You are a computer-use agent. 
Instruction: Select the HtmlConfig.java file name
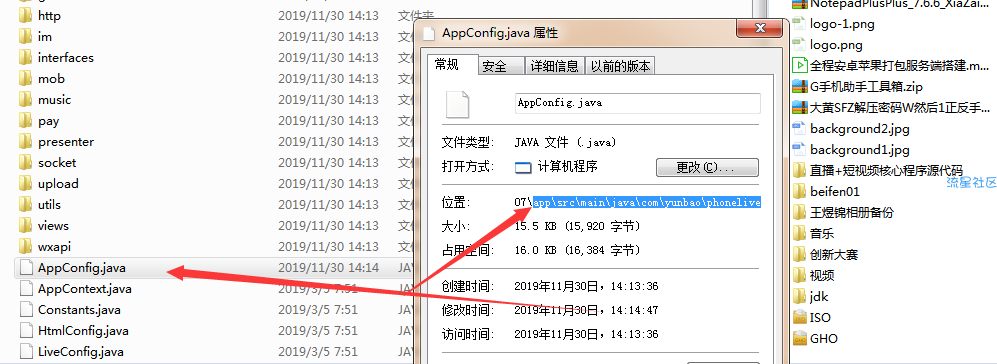tap(83, 330)
